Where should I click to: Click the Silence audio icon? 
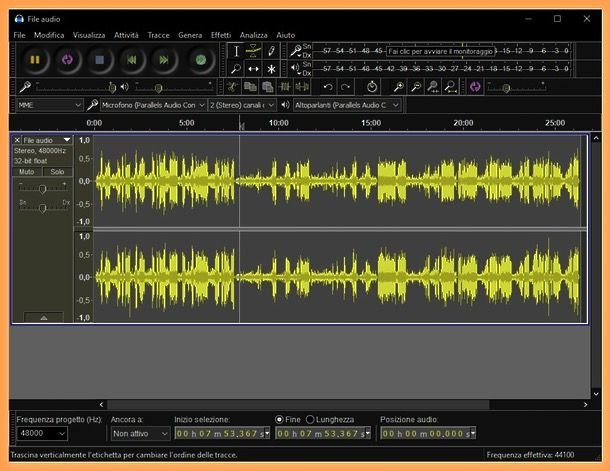pos(302,87)
